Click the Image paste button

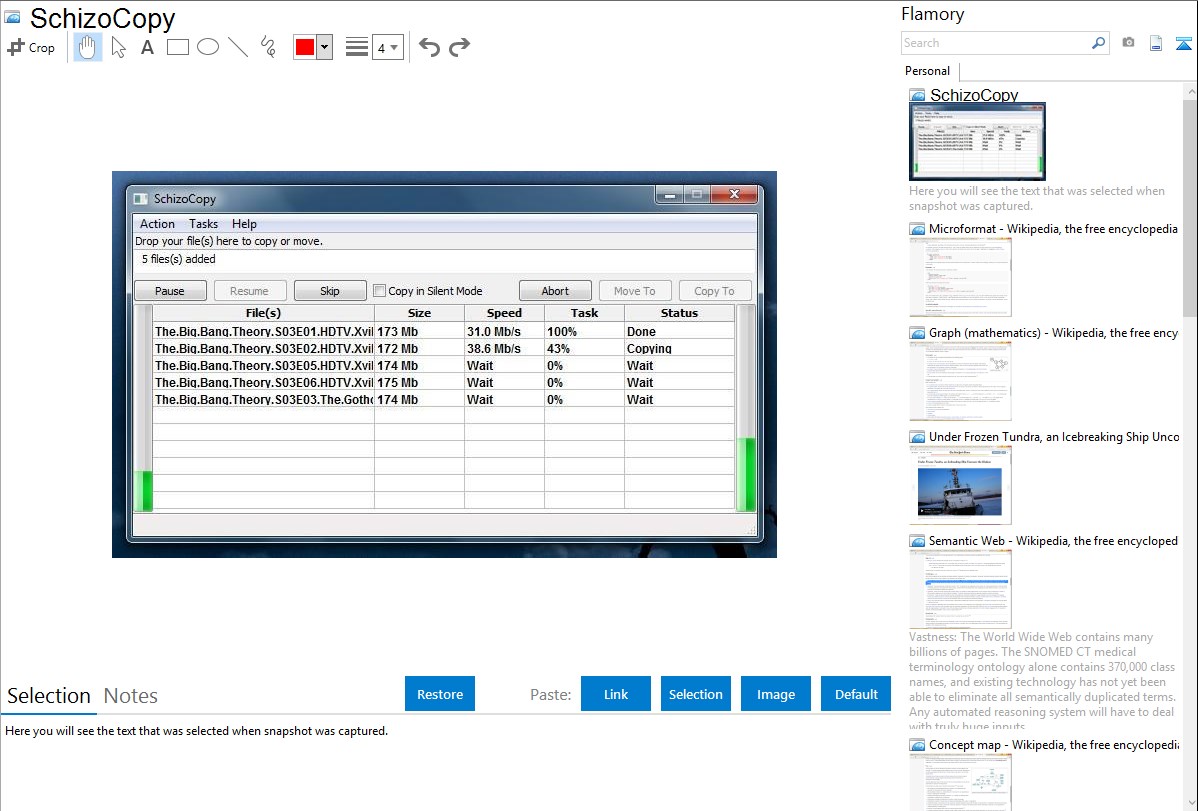pos(775,694)
